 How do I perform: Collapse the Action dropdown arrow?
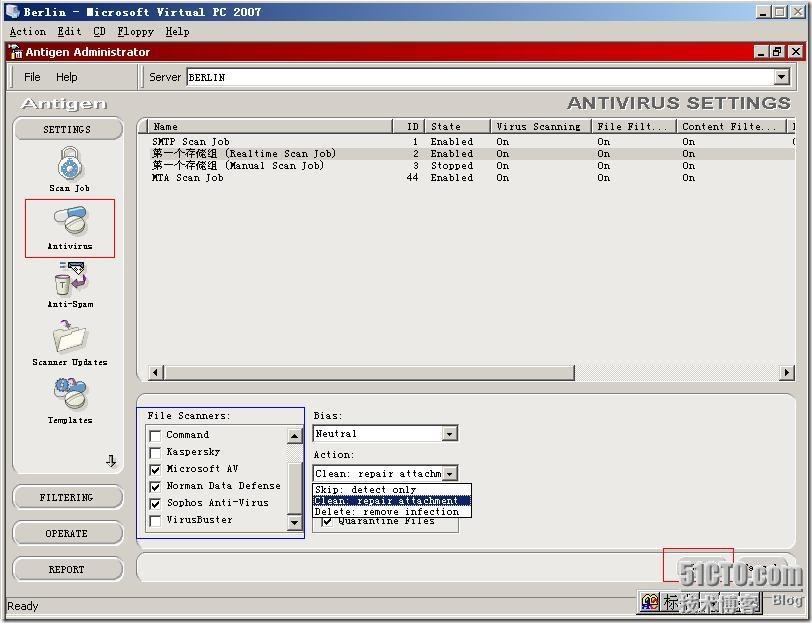(x=450, y=473)
